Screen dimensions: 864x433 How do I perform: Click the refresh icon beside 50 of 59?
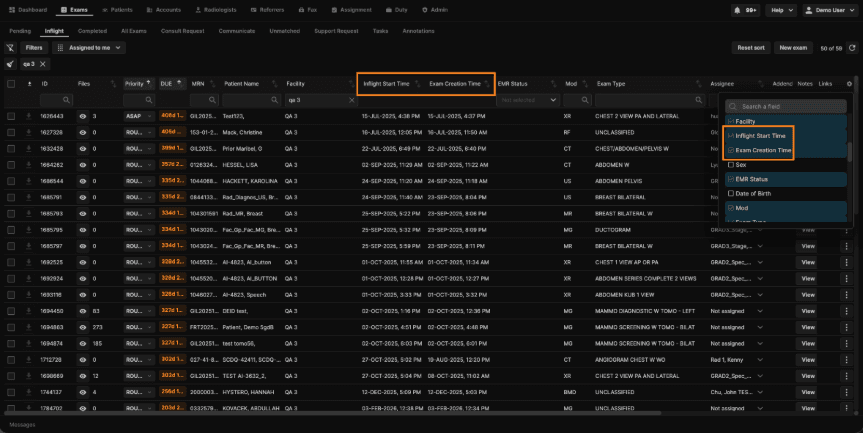[852, 48]
